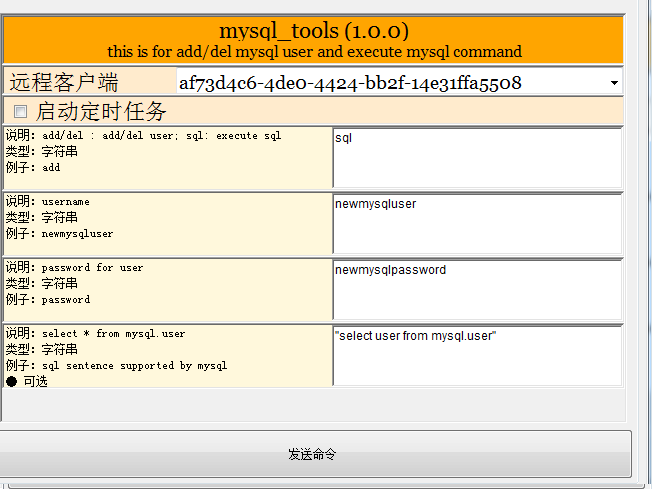Click the mysql_tools (1.0.0) title

point(314,31)
